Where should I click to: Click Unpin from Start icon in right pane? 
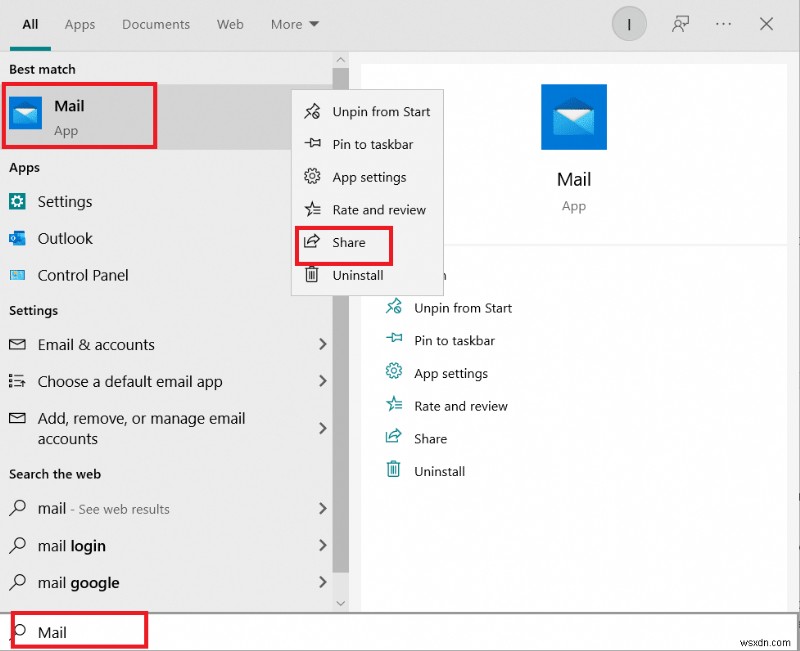tap(394, 307)
